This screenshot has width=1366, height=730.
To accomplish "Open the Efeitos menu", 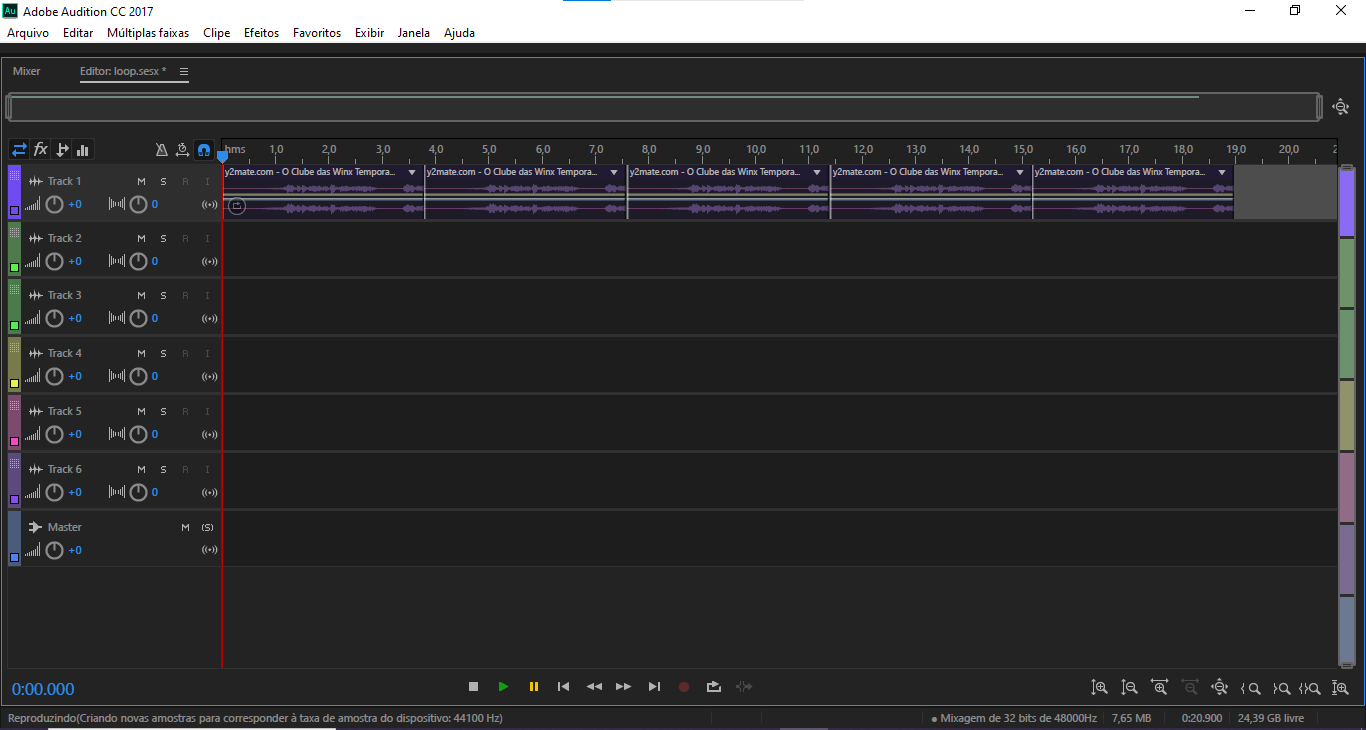I will pos(262,33).
